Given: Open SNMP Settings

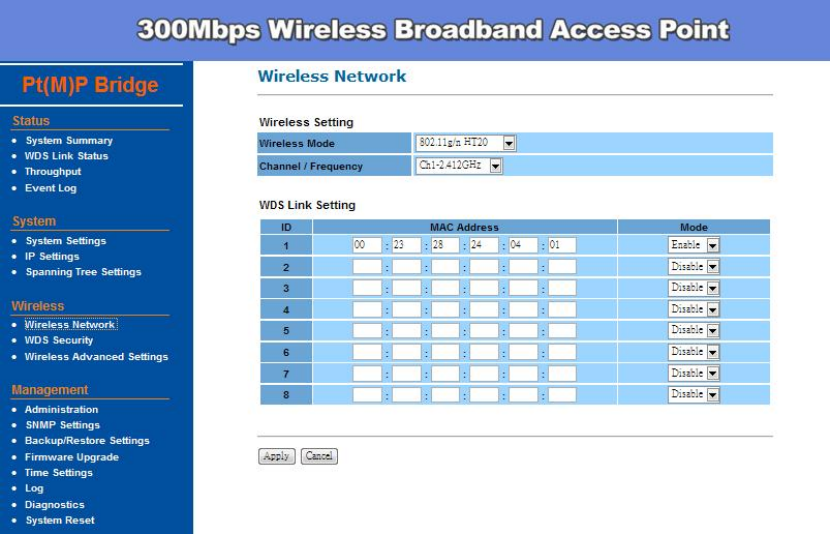Looking at the screenshot, I should click(63, 425).
